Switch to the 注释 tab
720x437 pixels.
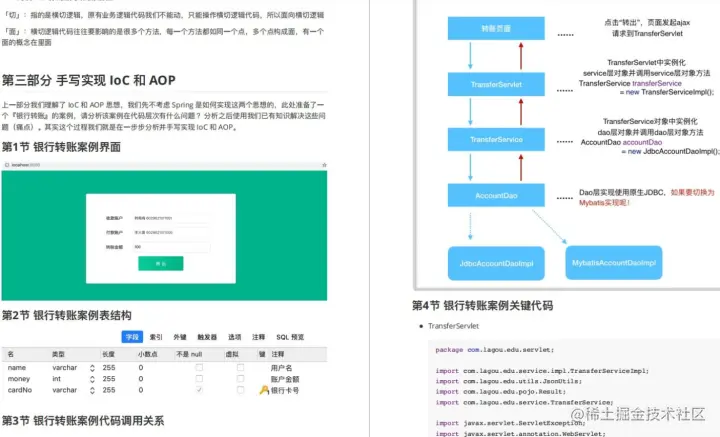point(259,337)
